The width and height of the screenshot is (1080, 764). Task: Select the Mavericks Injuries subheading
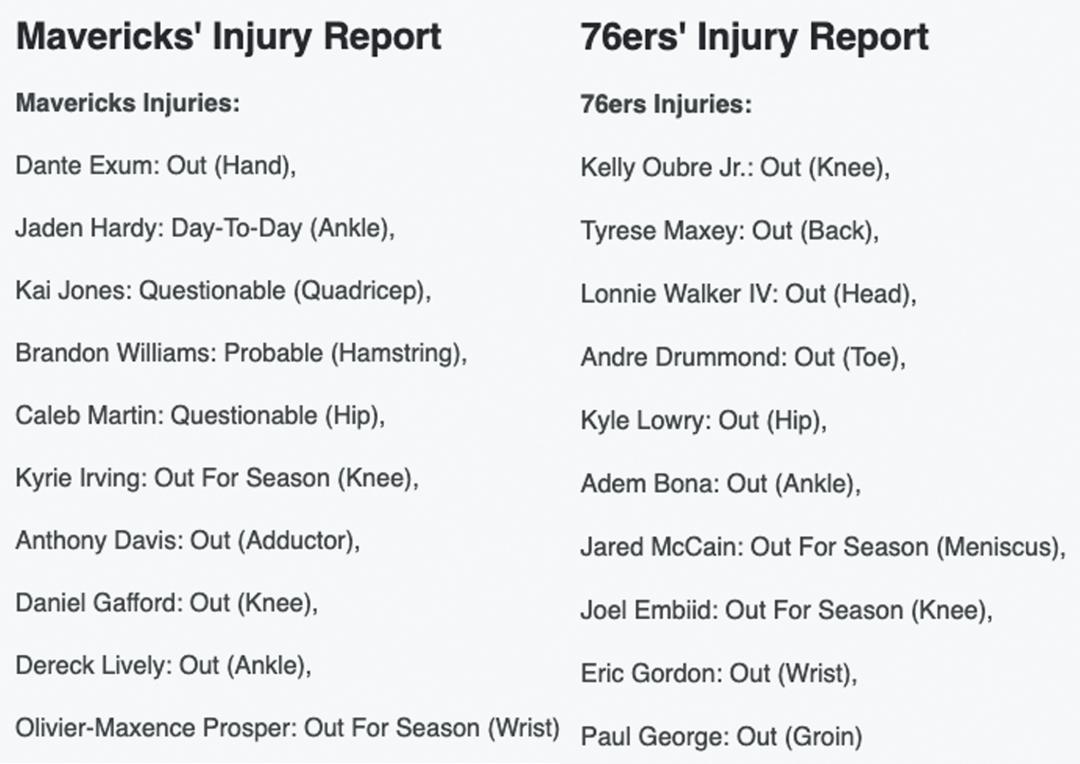pos(127,103)
